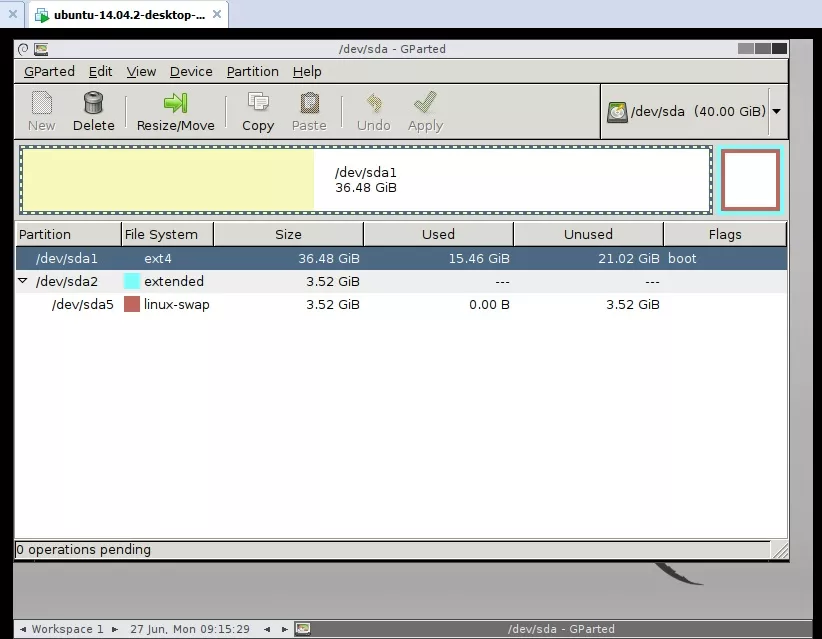The height and width of the screenshot is (639, 822).
Task: Click the GParted app icon in title bar
Action: pyautogui.click(x=41, y=49)
